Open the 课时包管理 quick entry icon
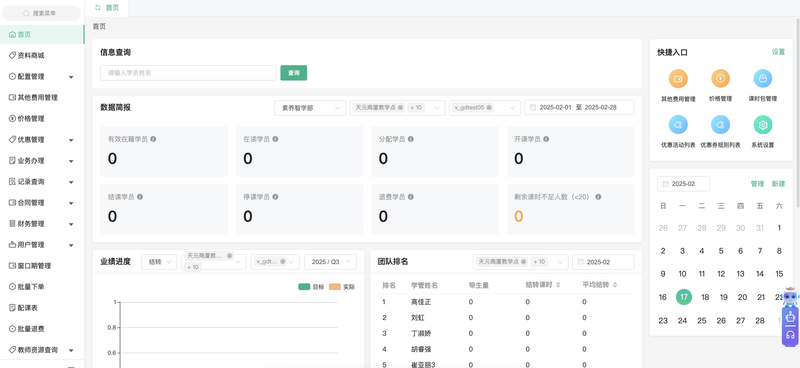The width and height of the screenshot is (800, 368). 763,79
